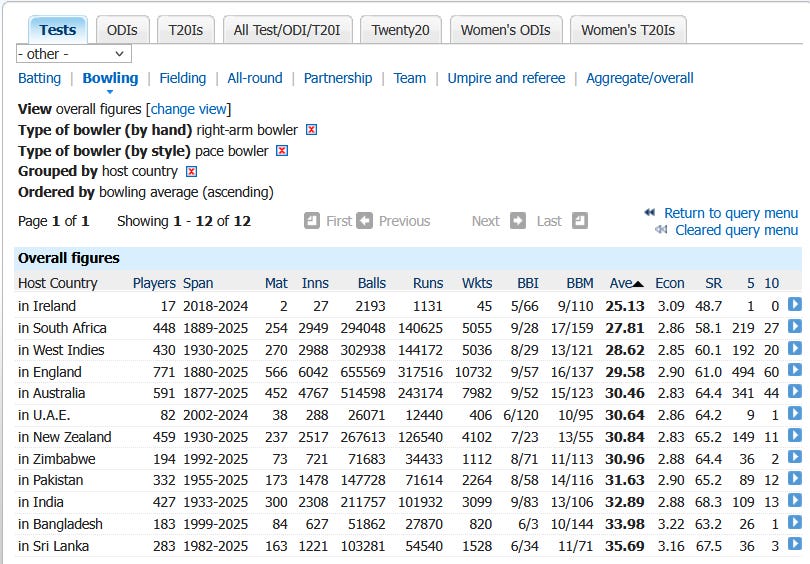Remove the right-arm bowler filter
The image size is (810, 564).
click(x=311, y=130)
